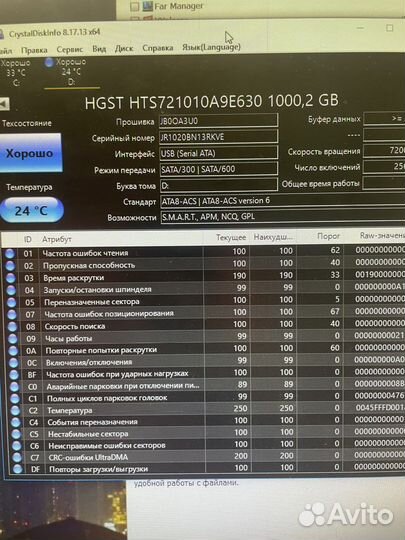Select the Нестабильные сектора row text
The width and height of the screenshot is (405, 540).
[88, 434]
